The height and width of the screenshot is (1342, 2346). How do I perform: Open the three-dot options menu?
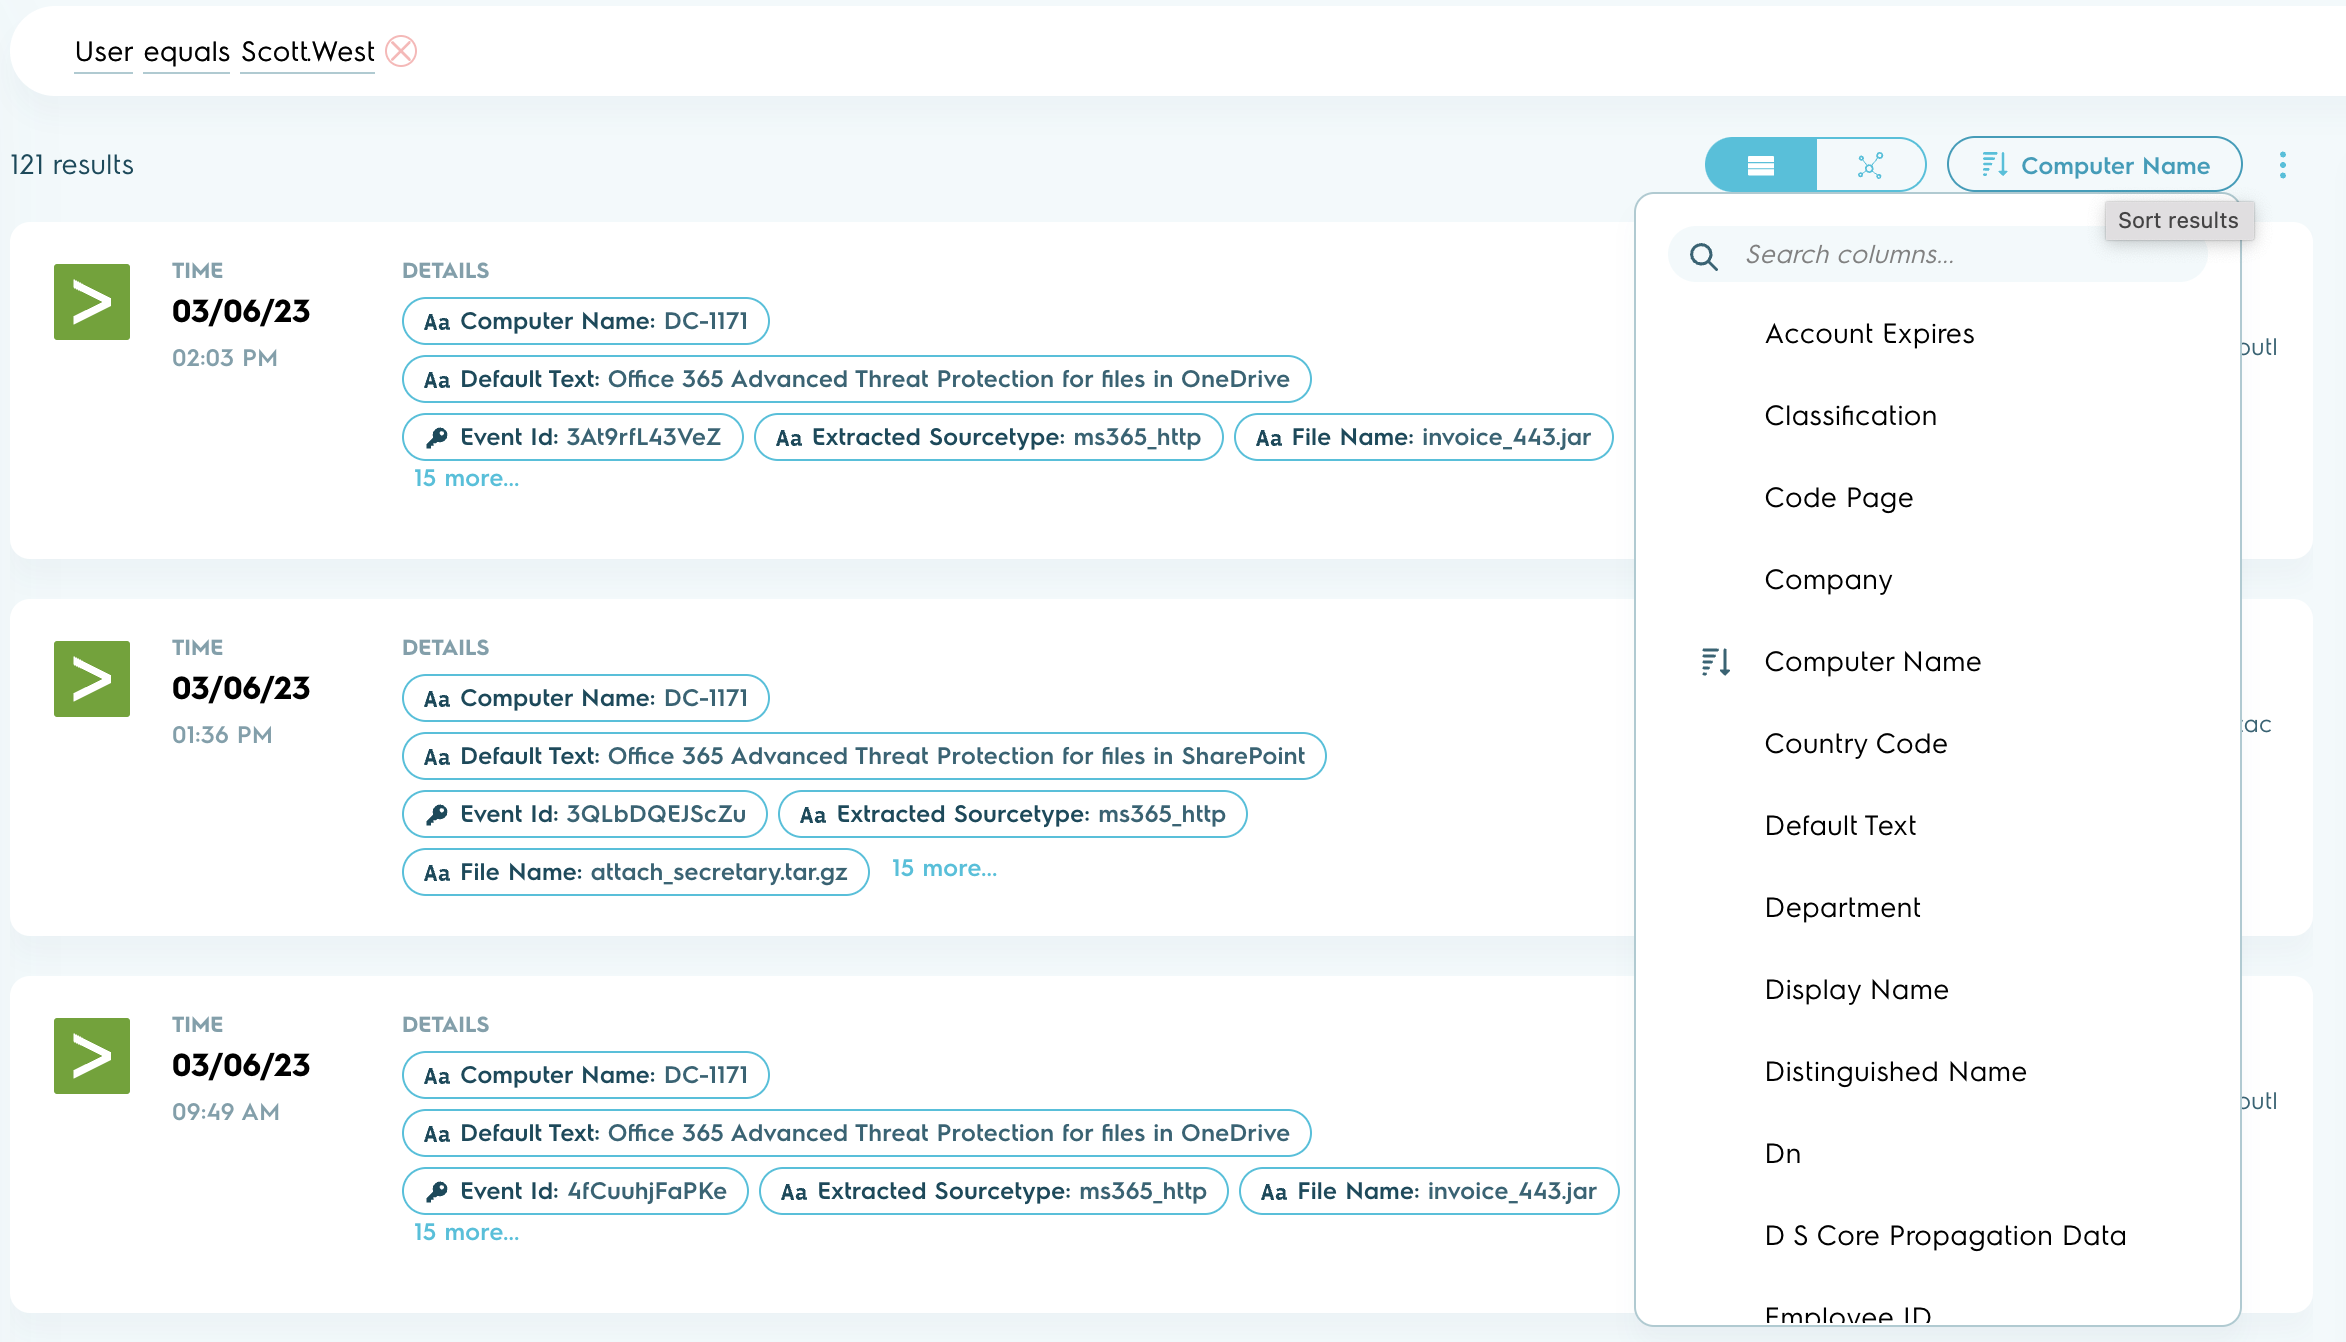click(2282, 165)
